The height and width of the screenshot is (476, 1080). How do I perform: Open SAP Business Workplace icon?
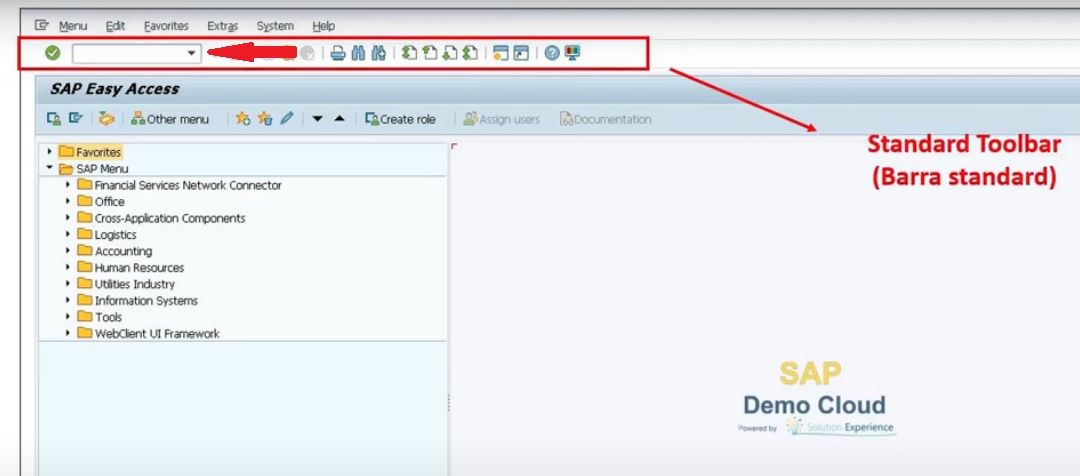pos(106,119)
